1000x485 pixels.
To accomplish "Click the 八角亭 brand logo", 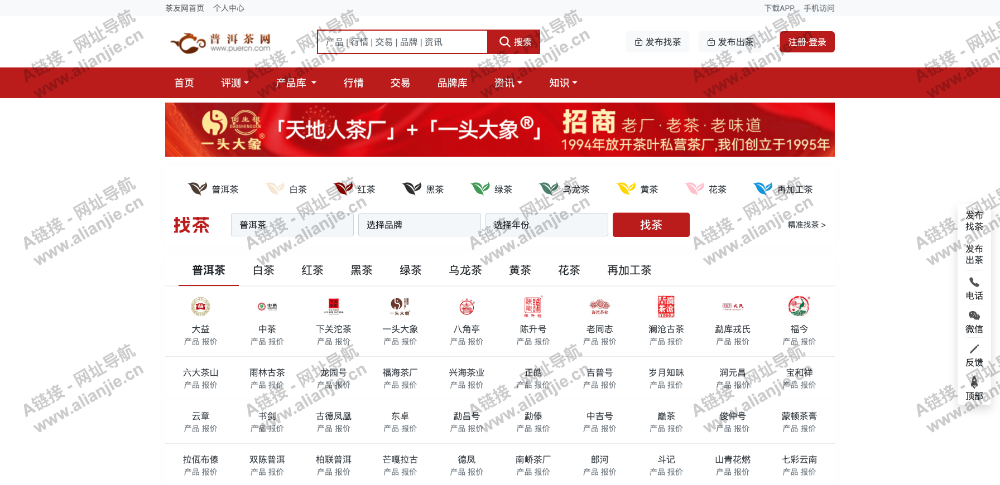I will tap(466, 307).
